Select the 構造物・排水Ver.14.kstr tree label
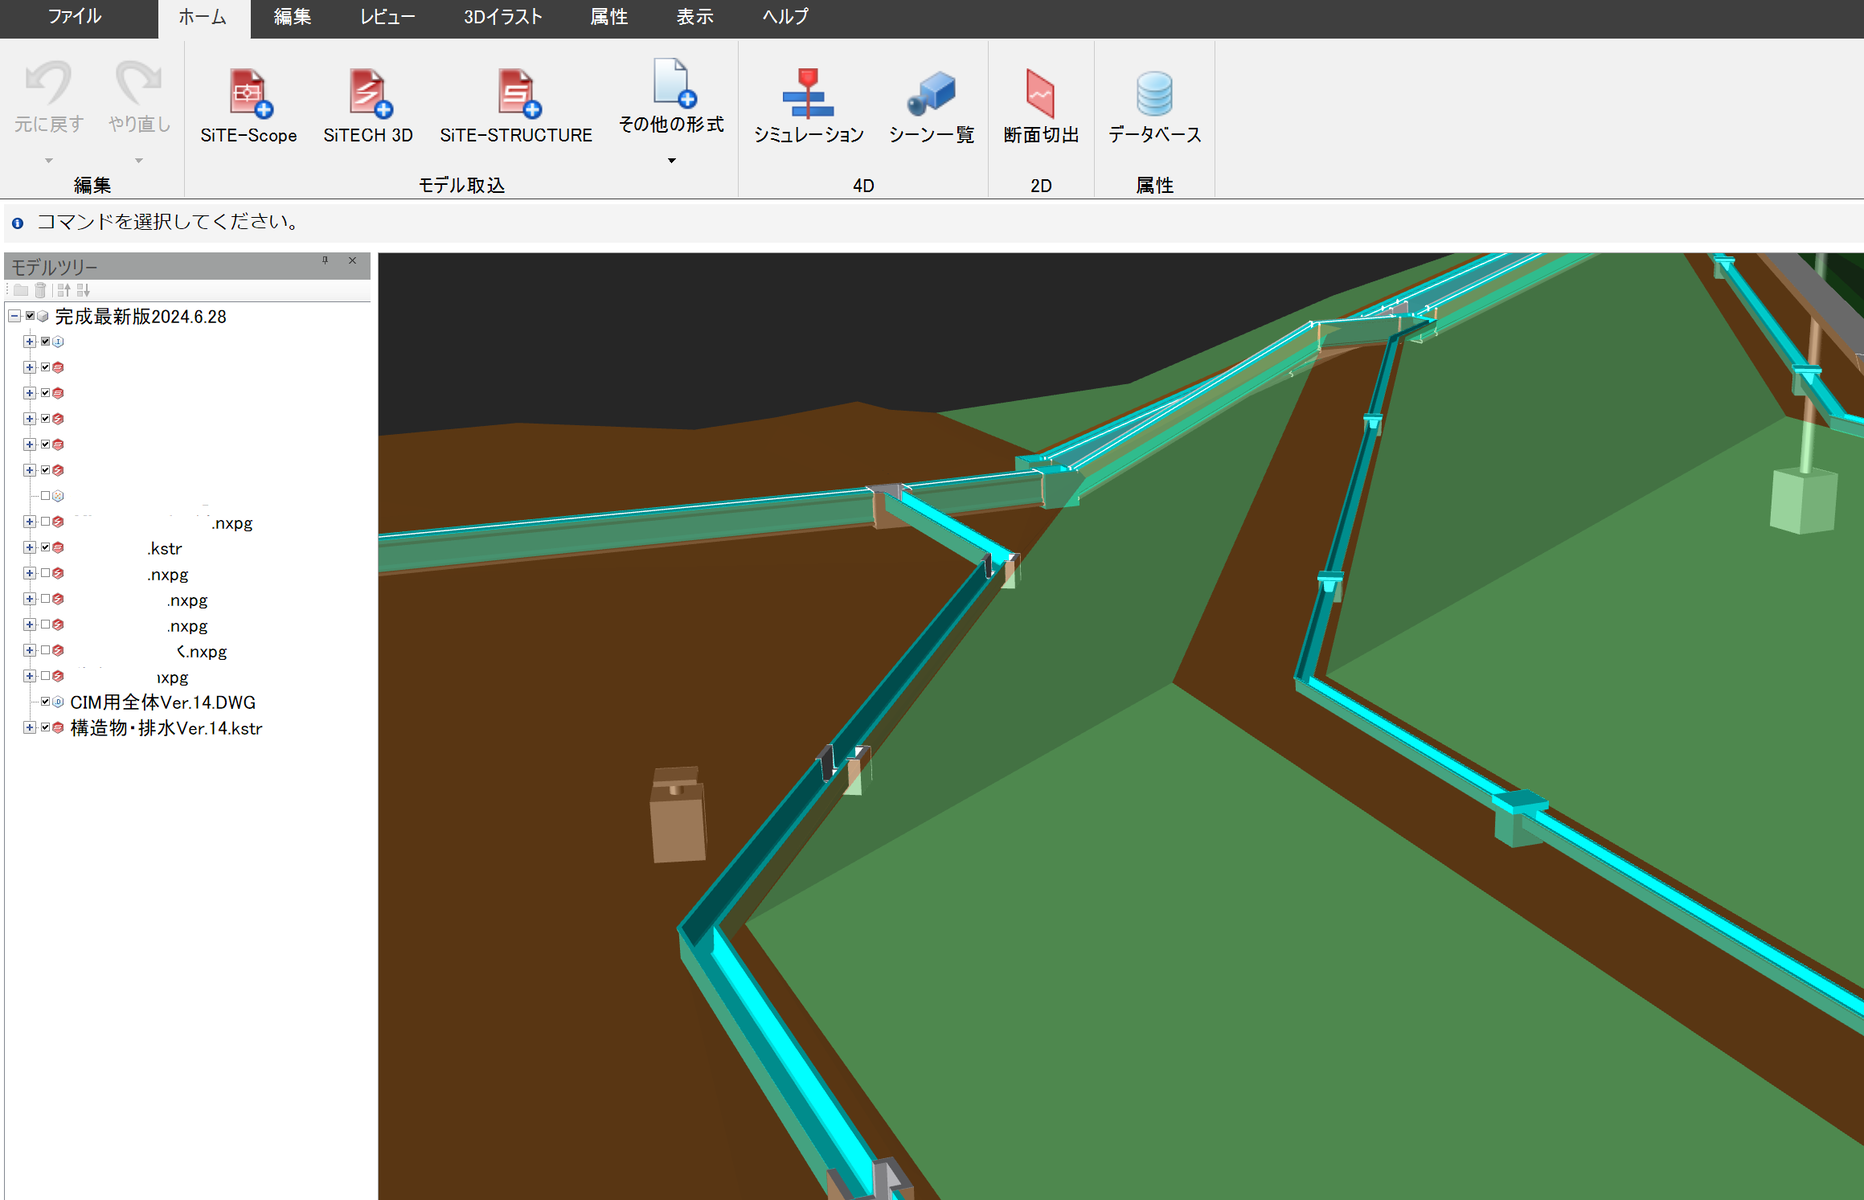1864x1200 pixels. [166, 728]
